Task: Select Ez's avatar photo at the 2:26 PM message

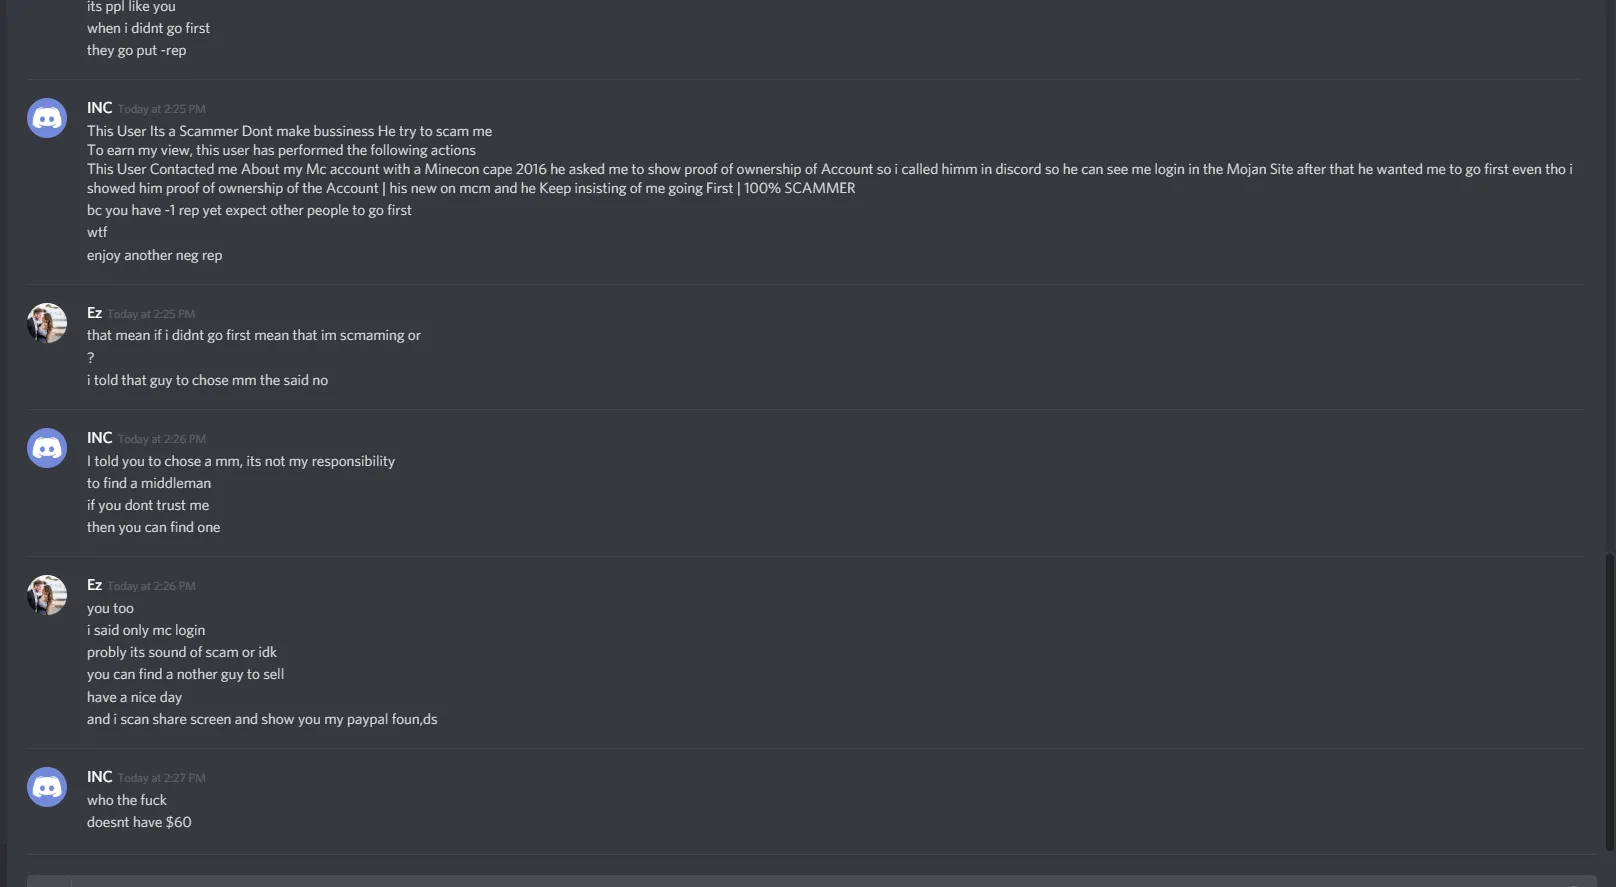Action: point(47,595)
